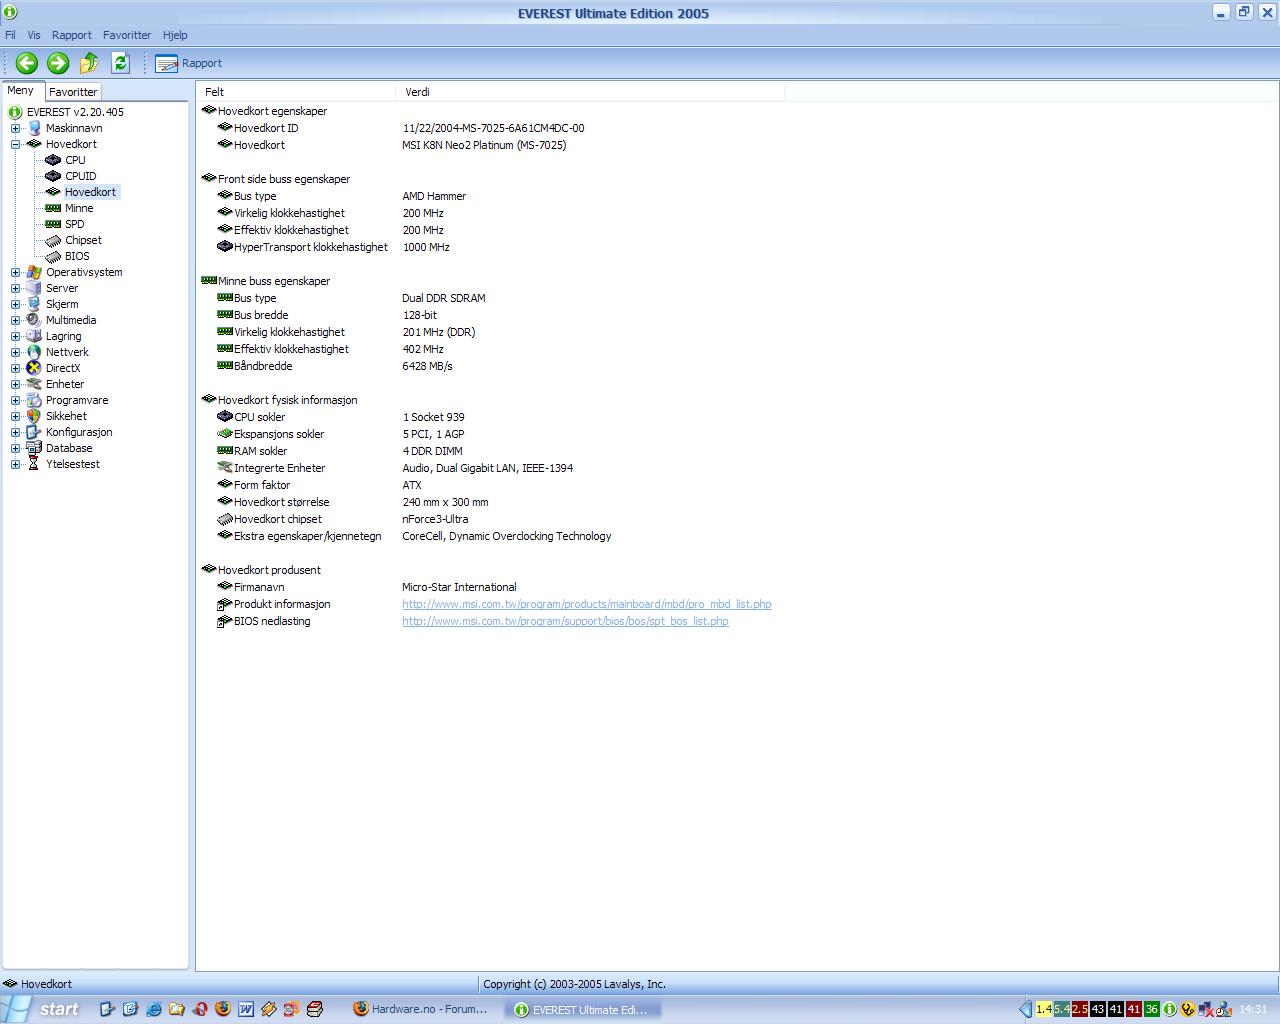Click the Enheter icon in tree
This screenshot has height=1024, width=1280.
point(34,384)
